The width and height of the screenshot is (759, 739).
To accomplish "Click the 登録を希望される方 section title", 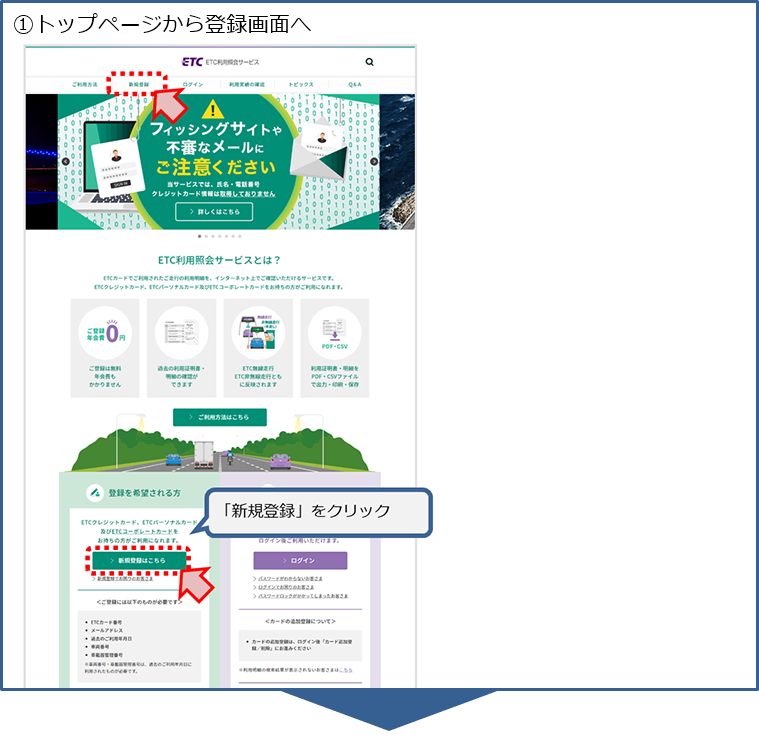I will coord(145,493).
